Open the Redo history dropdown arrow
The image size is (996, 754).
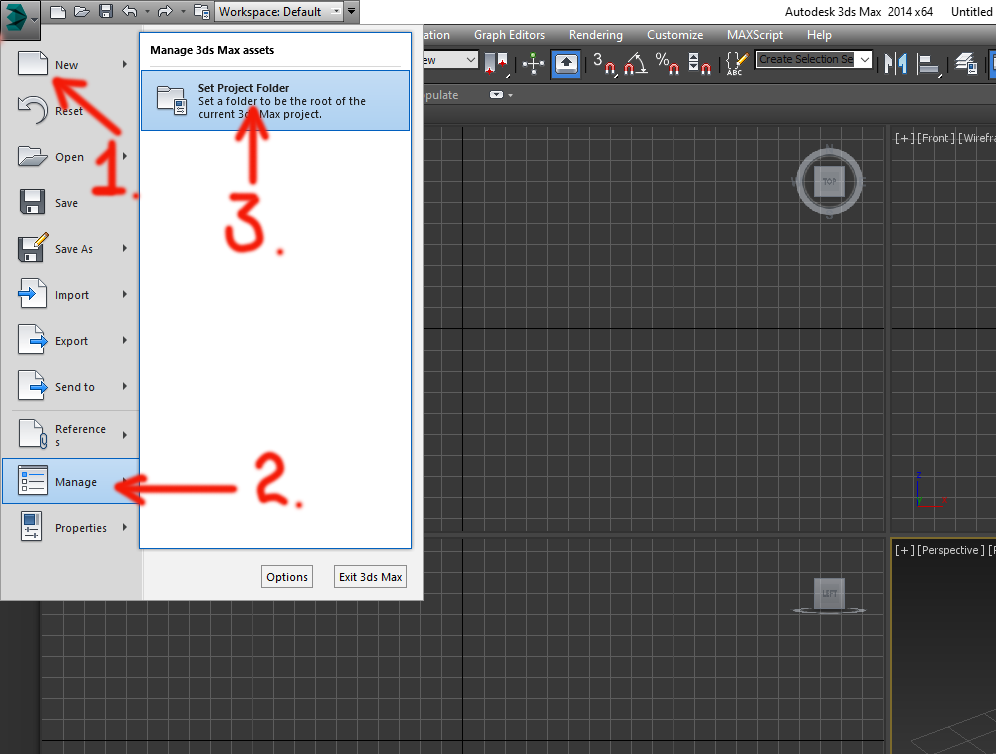click(183, 11)
